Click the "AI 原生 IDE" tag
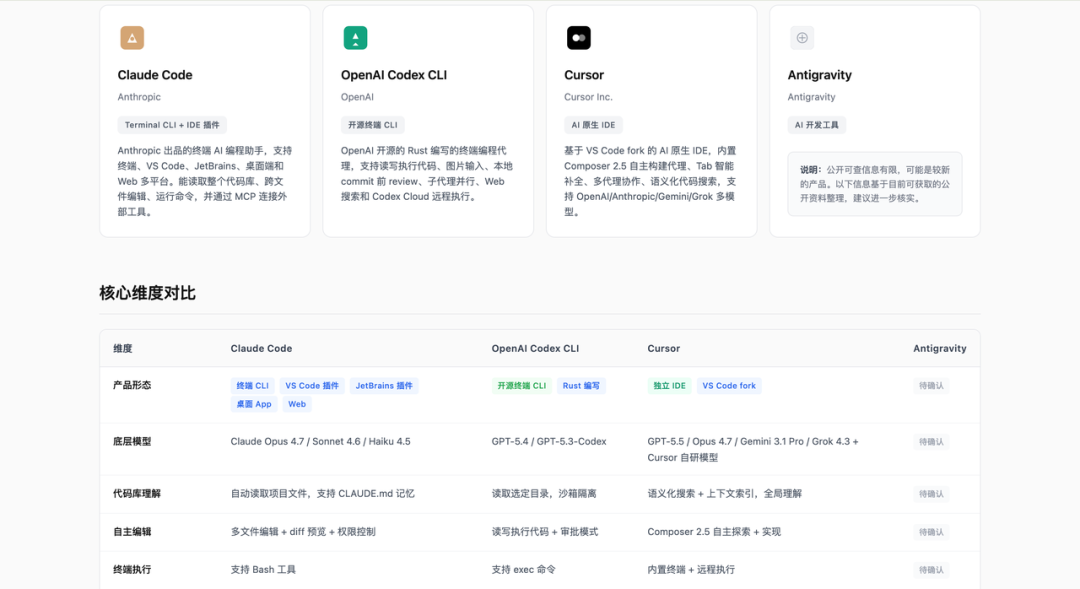The height and width of the screenshot is (589, 1080). pyautogui.click(x=593, y=125)
